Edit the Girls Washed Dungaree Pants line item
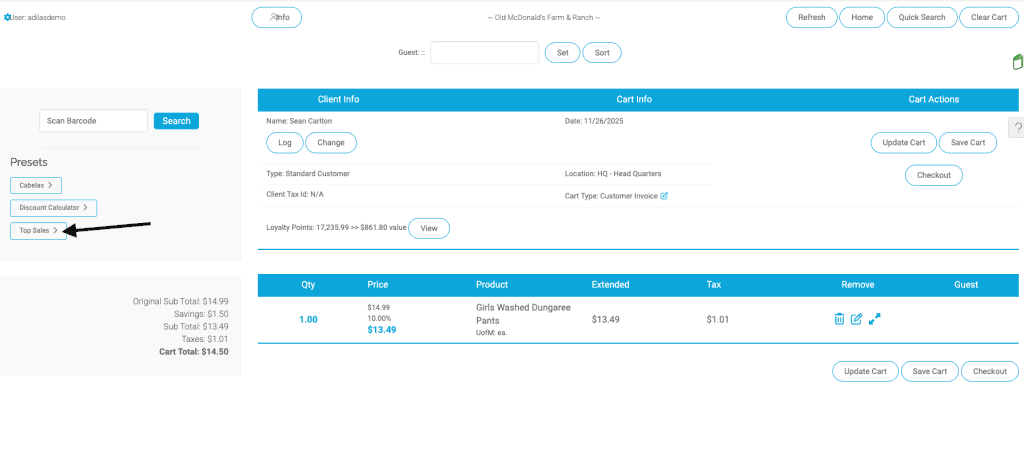The image size is (1024, 457). [x=856, y=319]
